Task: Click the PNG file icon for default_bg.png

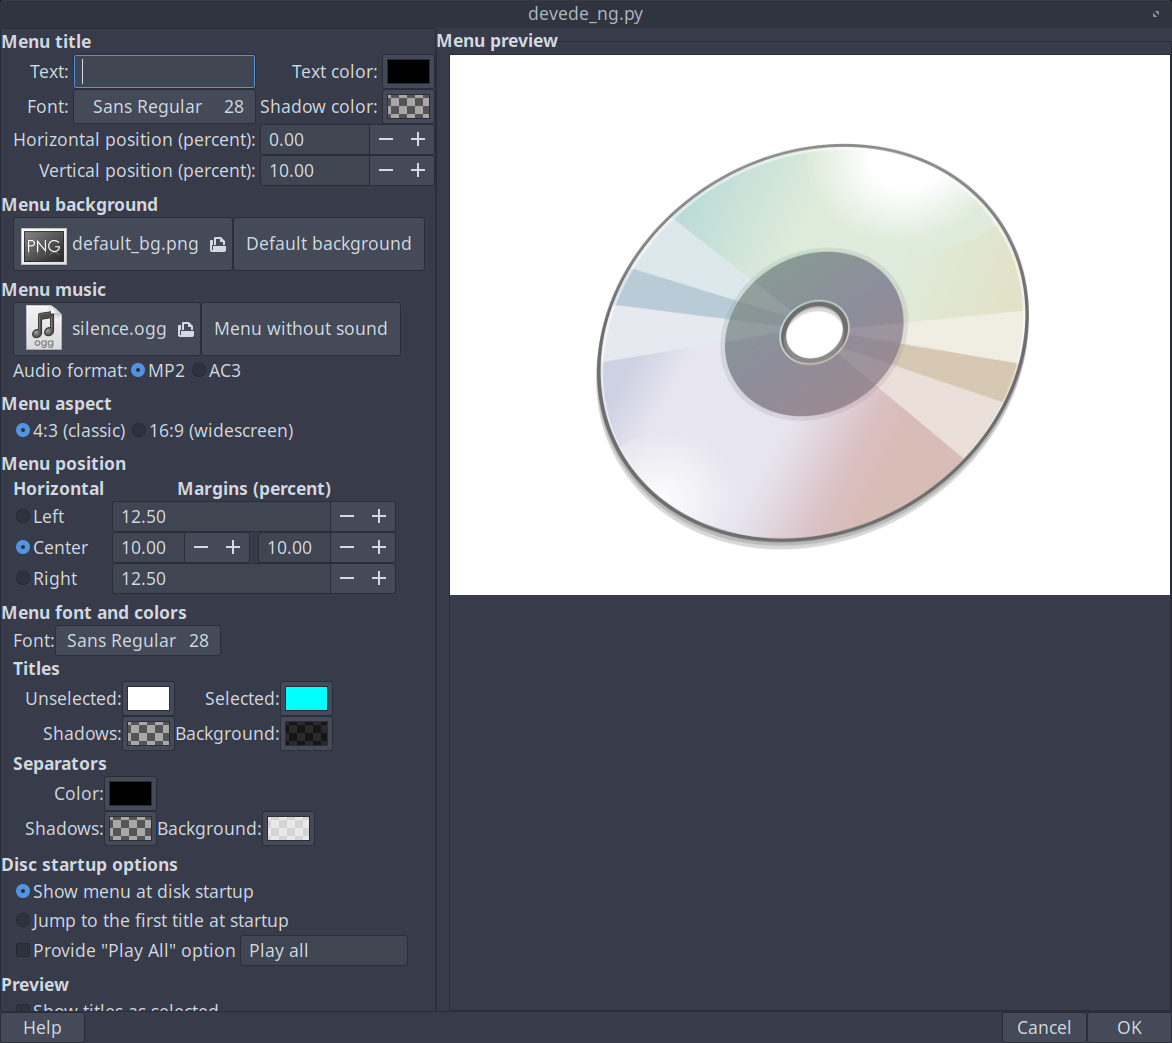Action: click(44, 245)
